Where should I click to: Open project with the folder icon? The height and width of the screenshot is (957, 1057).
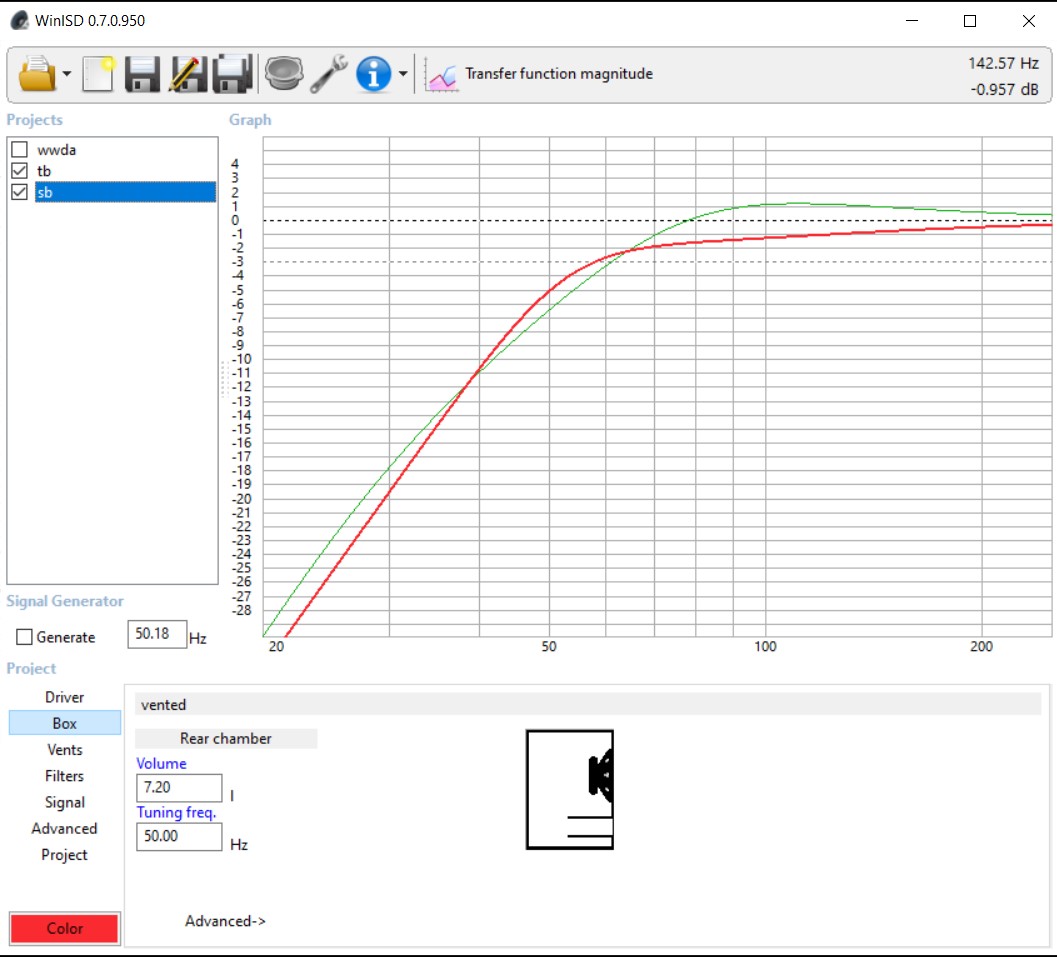tap(38, 73)
